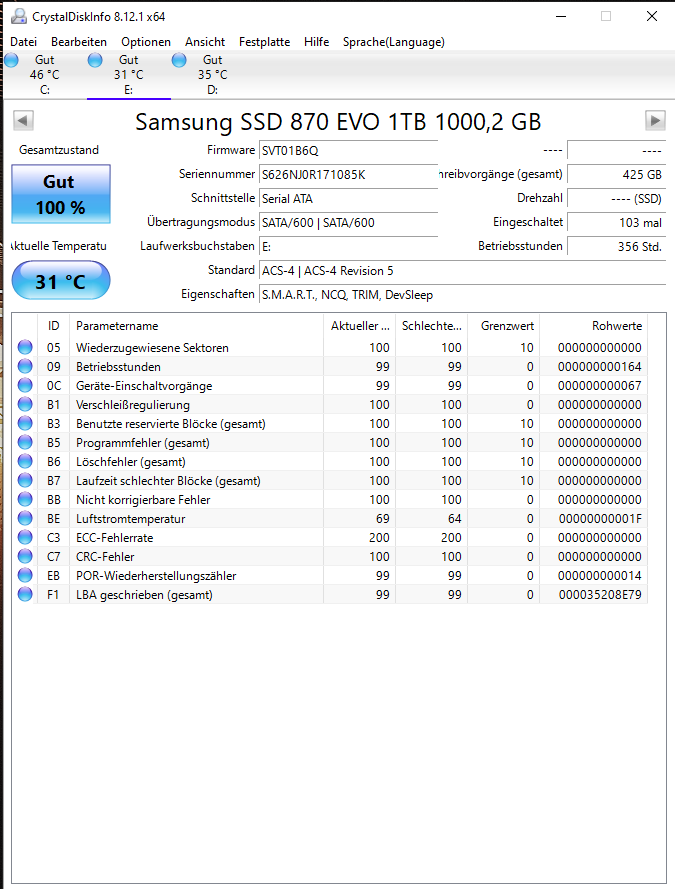The height and width of the screenshot is (889, 675).
Task: Click raw value 000000000164
Action: pyautogui.click(x=600, y=367)
